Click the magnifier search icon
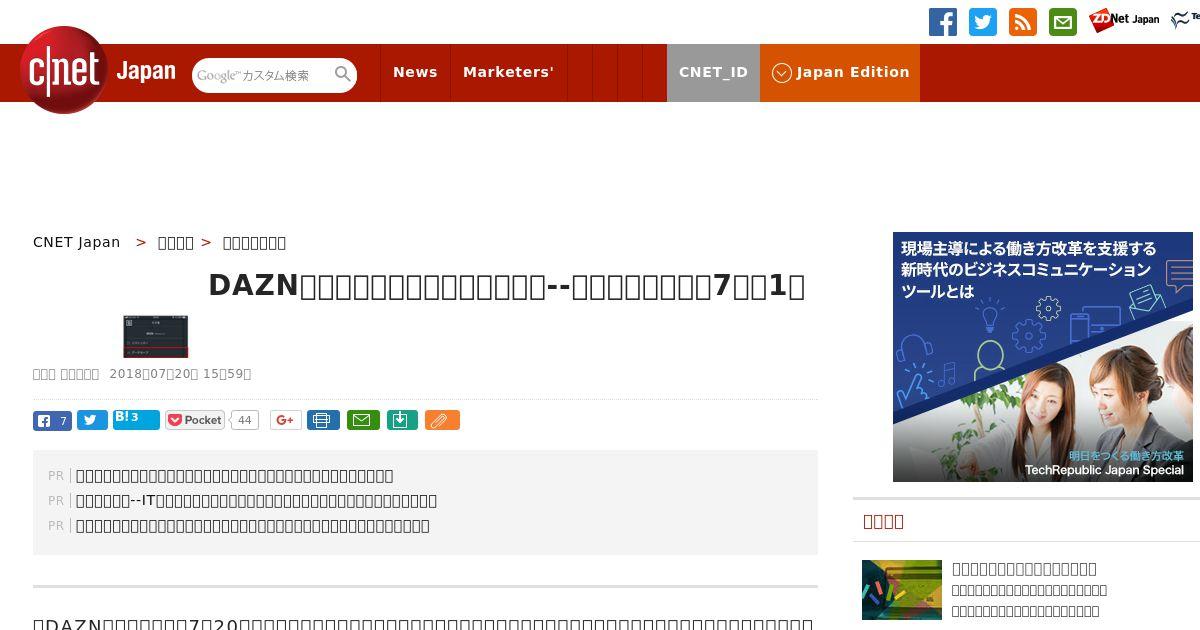 pos(343,74)
